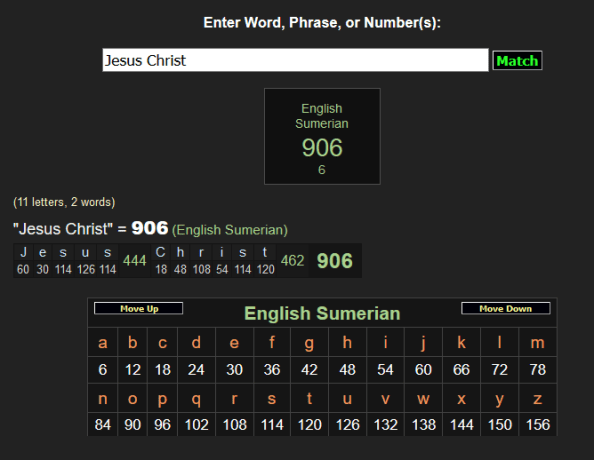Click the value 144 in the cipher table
This screenshot has width=594, height=460.
coord(462,425)
